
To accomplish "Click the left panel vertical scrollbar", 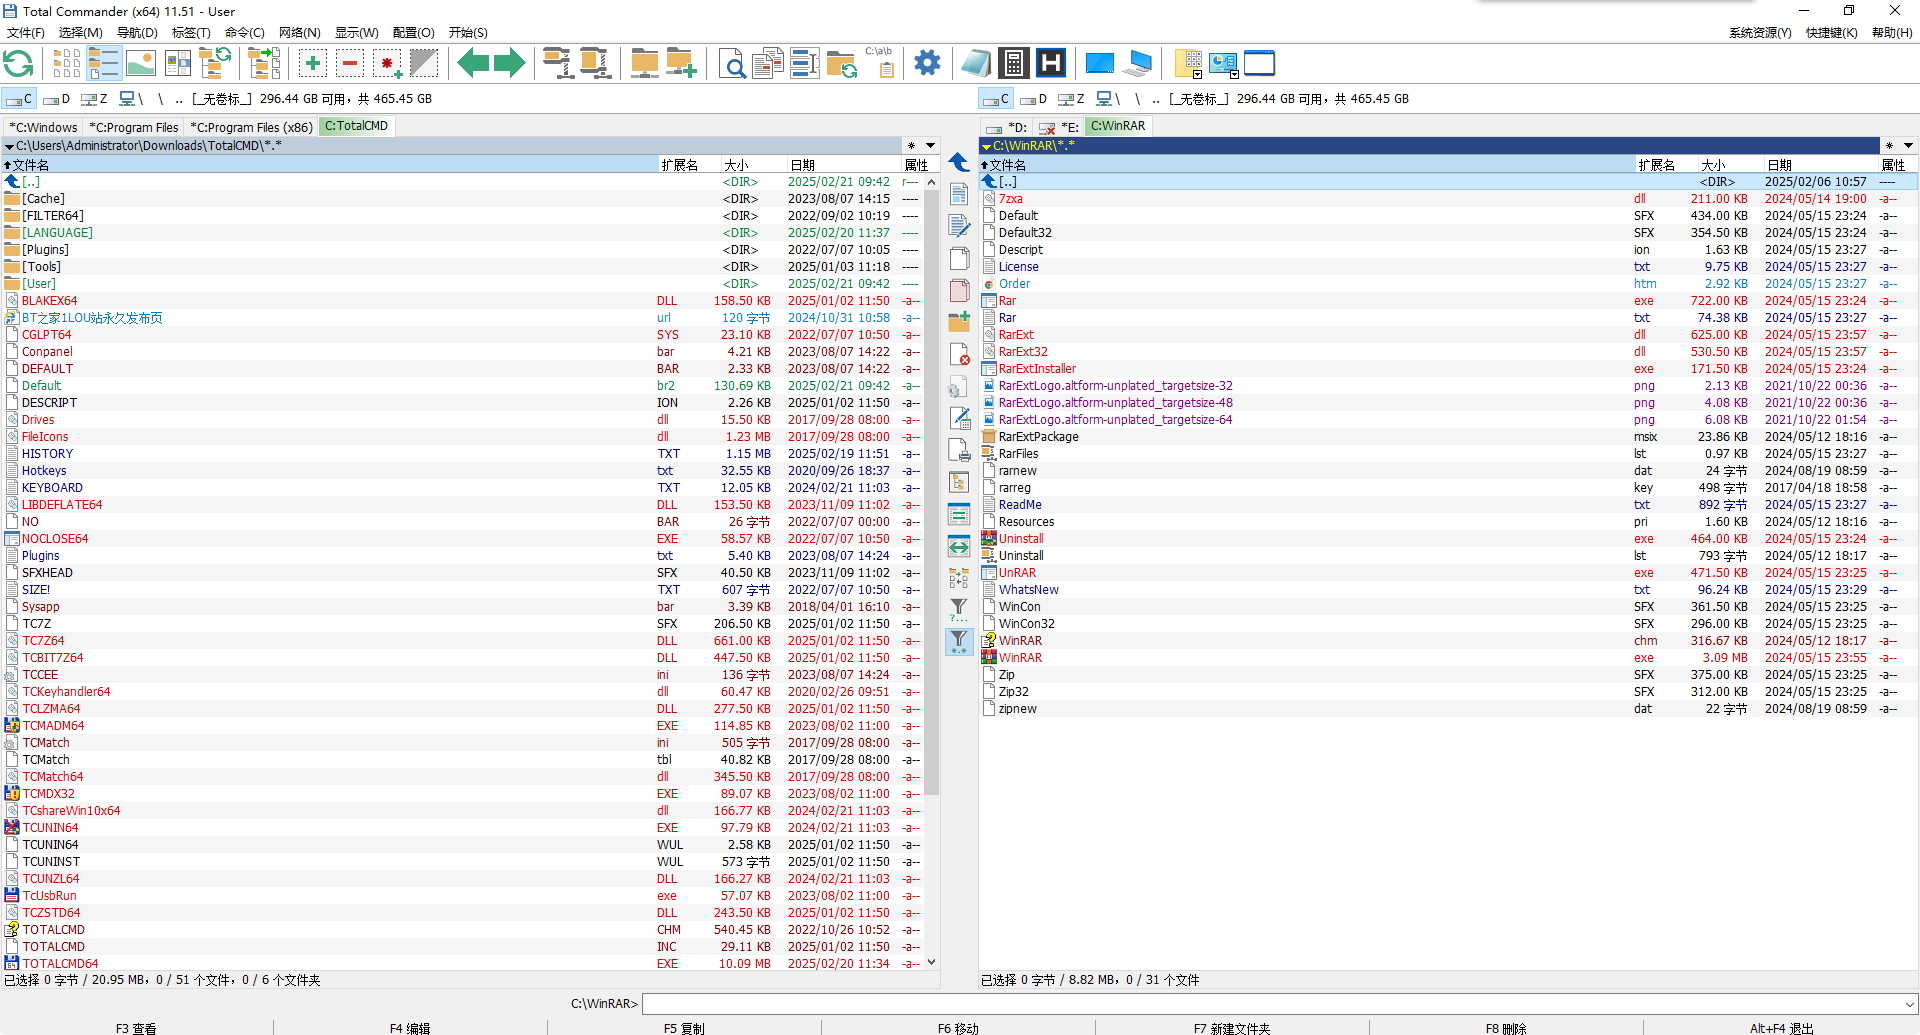I will (x=931, y=500).
